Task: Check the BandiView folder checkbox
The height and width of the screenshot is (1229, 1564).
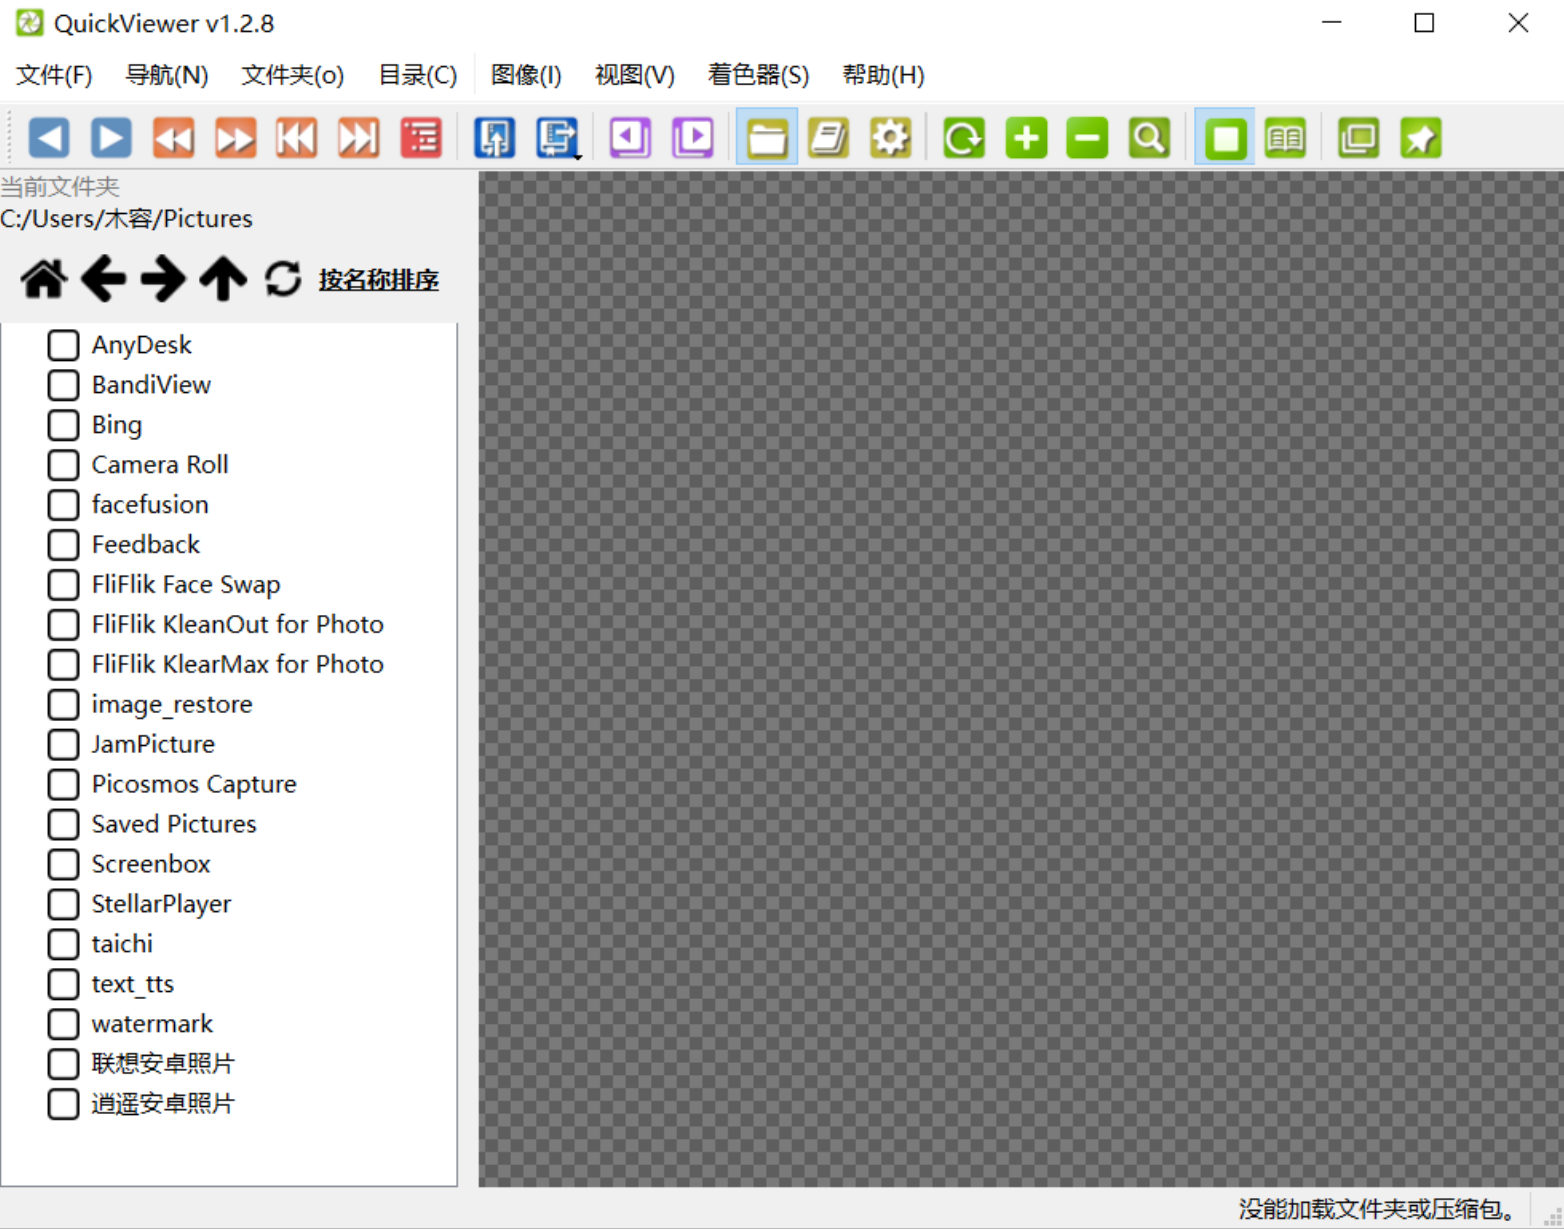Action: tap(63, 385)
